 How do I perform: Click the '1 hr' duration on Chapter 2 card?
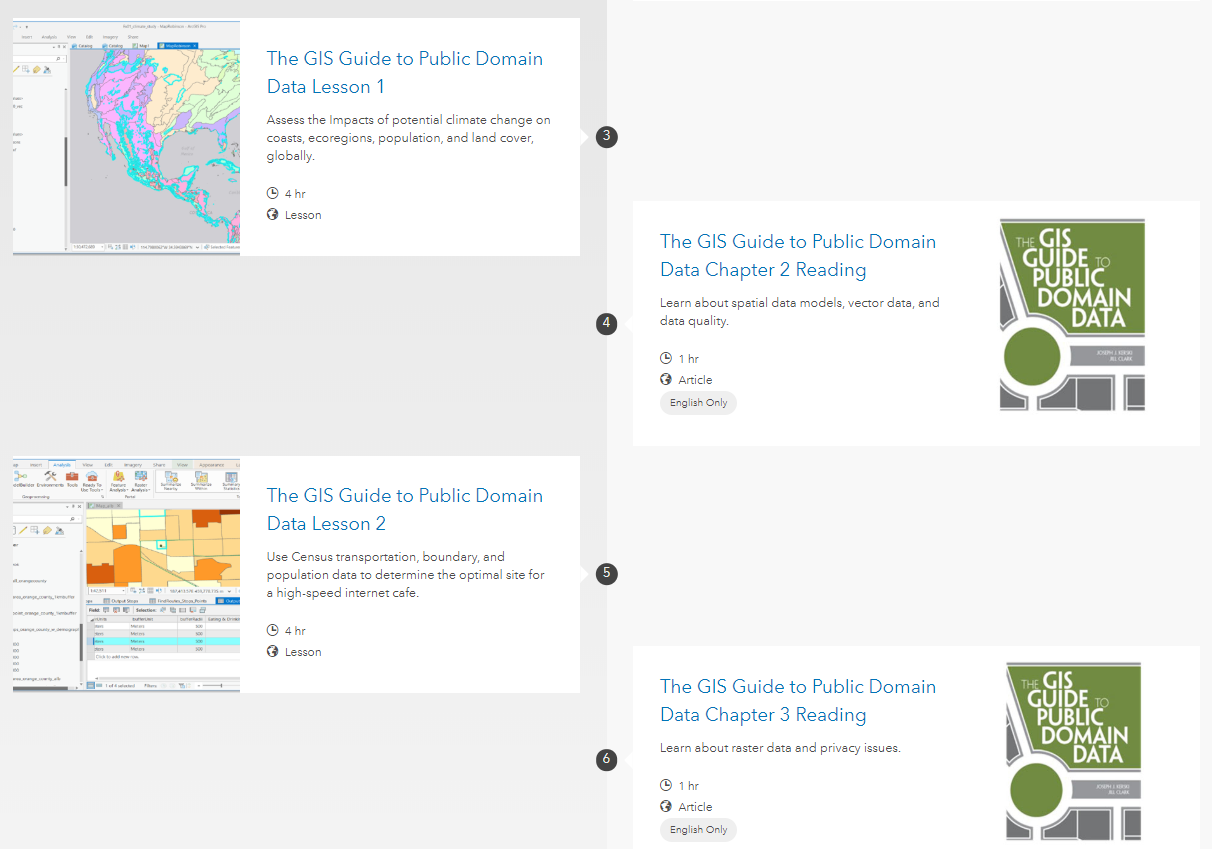[x=689, y=359]
